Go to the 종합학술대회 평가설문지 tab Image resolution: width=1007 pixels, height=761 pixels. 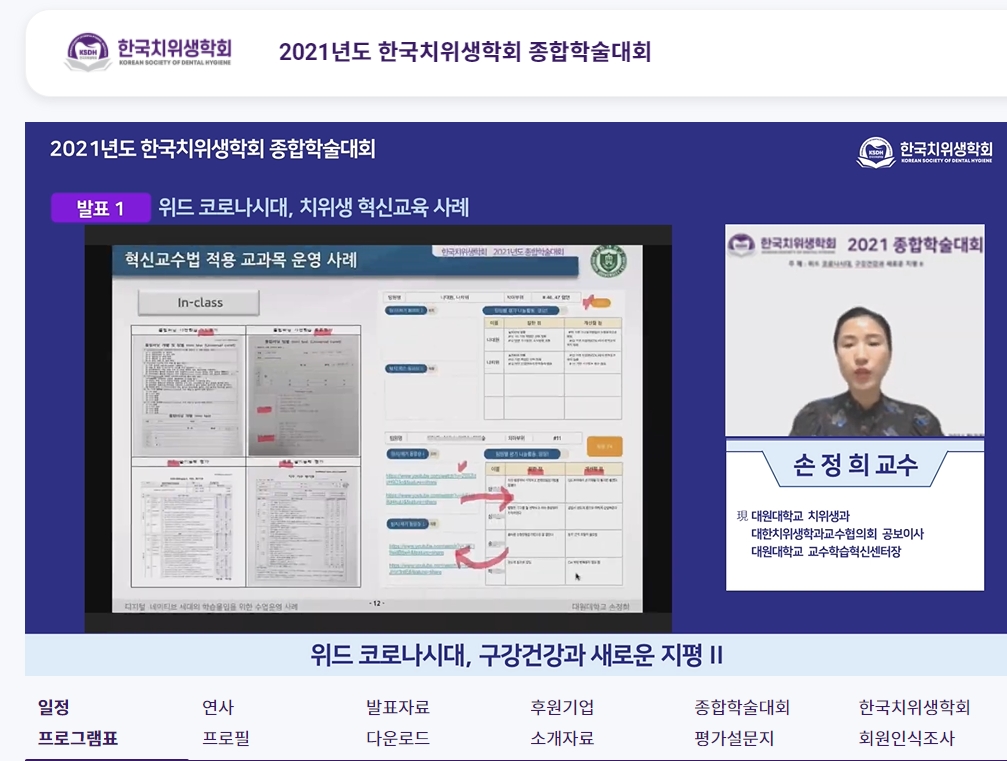tap(741, 723)
